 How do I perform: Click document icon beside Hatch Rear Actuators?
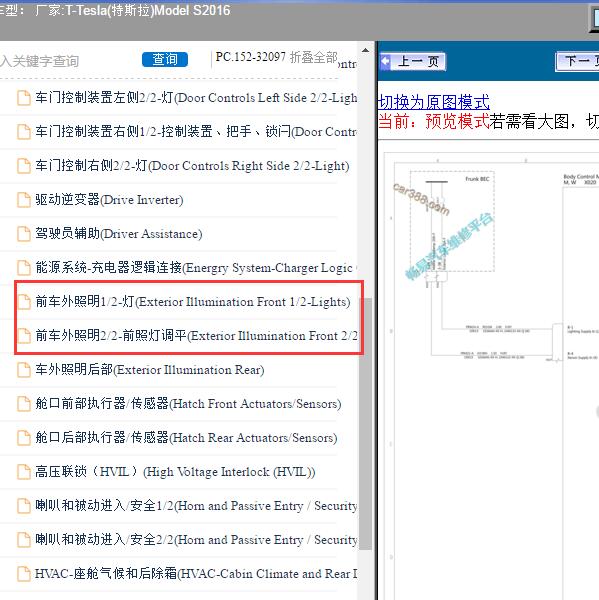click(x=24, y=438)
